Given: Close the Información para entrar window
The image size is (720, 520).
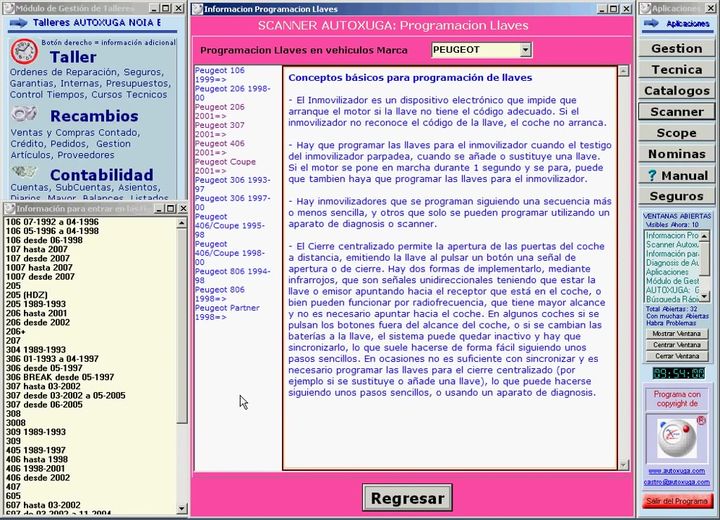Looking at the screenshot, I should tap(182, 209).
